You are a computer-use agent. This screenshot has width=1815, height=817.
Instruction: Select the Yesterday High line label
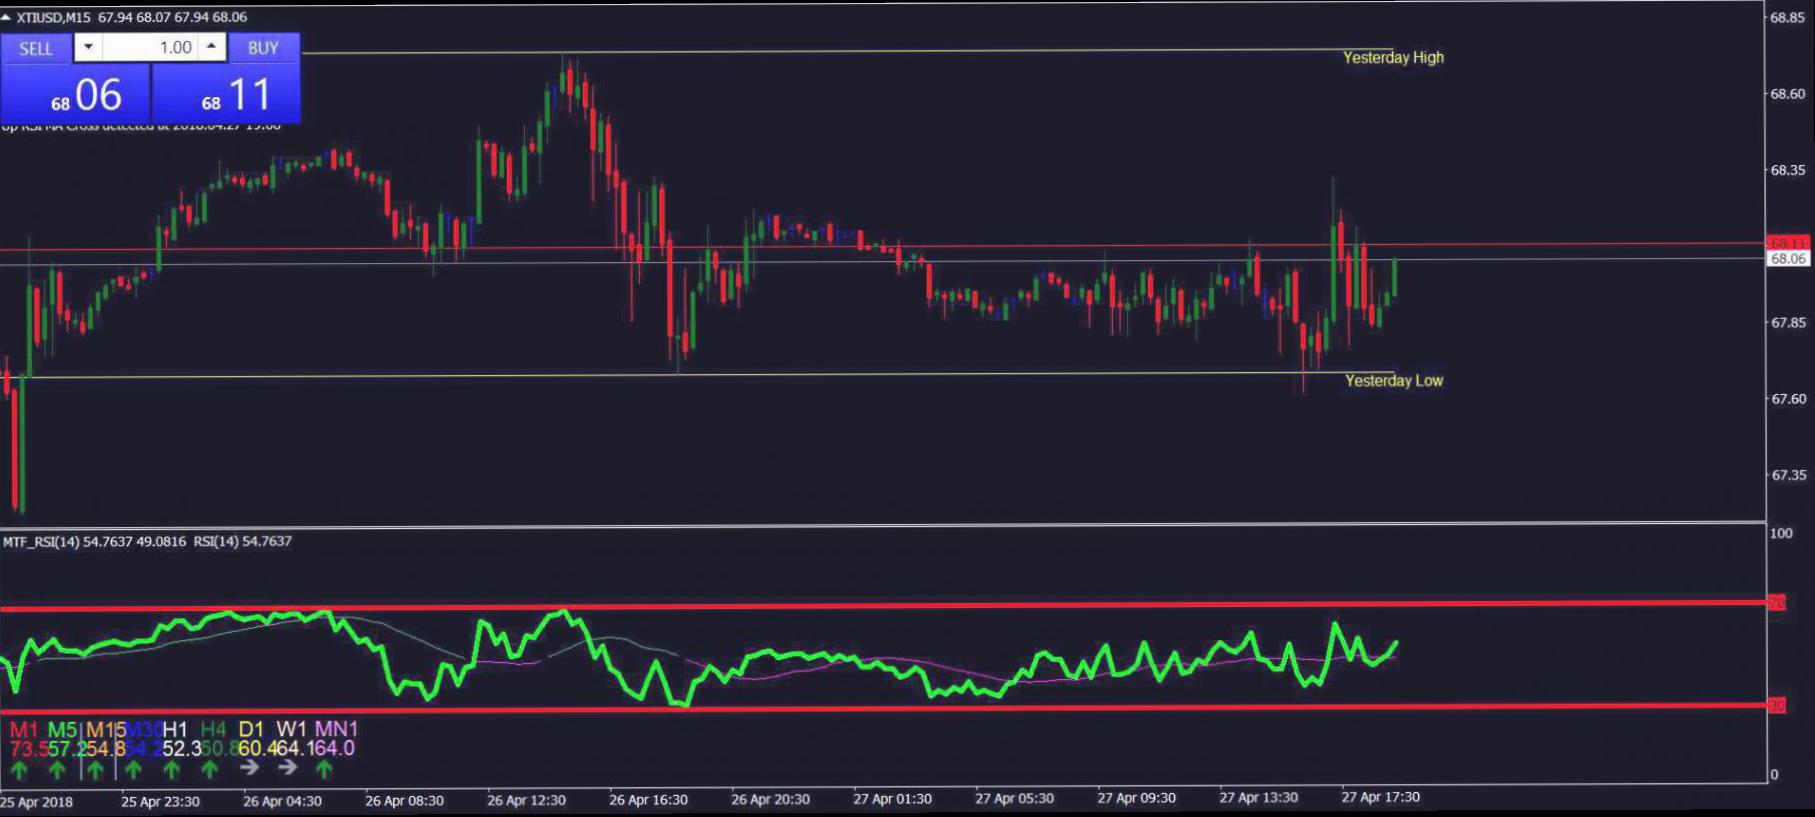coord(1393,58)
